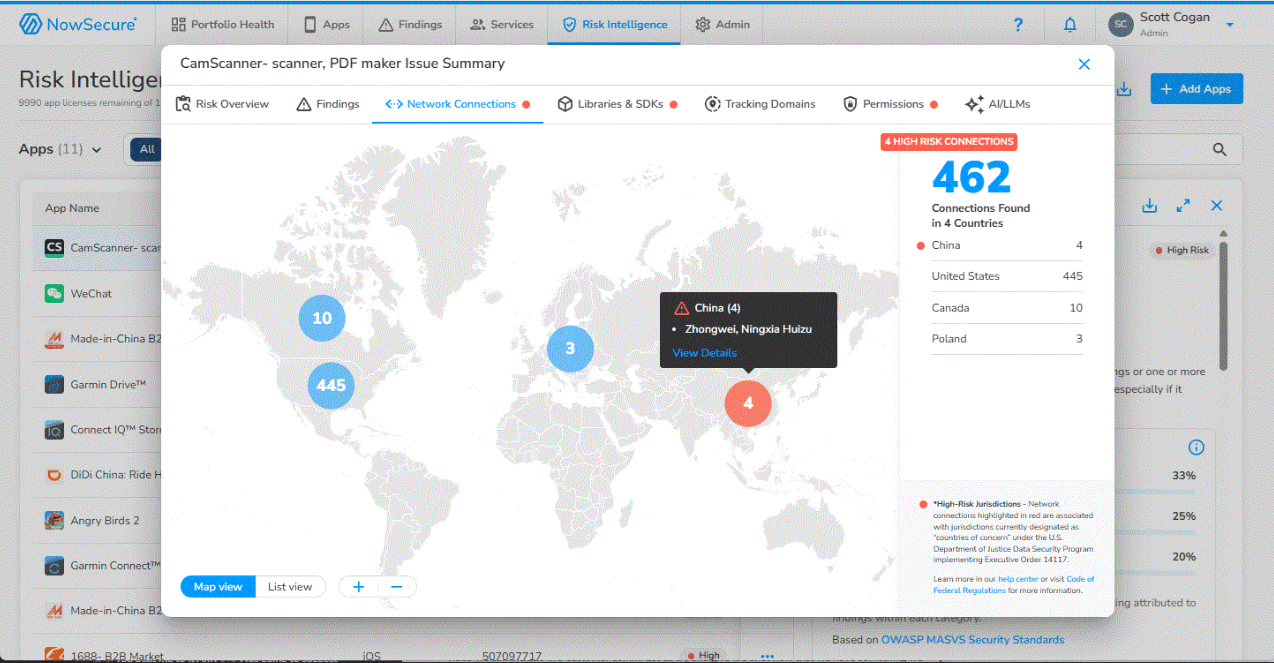This screenshot has width=1274, height=663.
Task: Click the red China 4 map bubble
Action: point(748,404)
